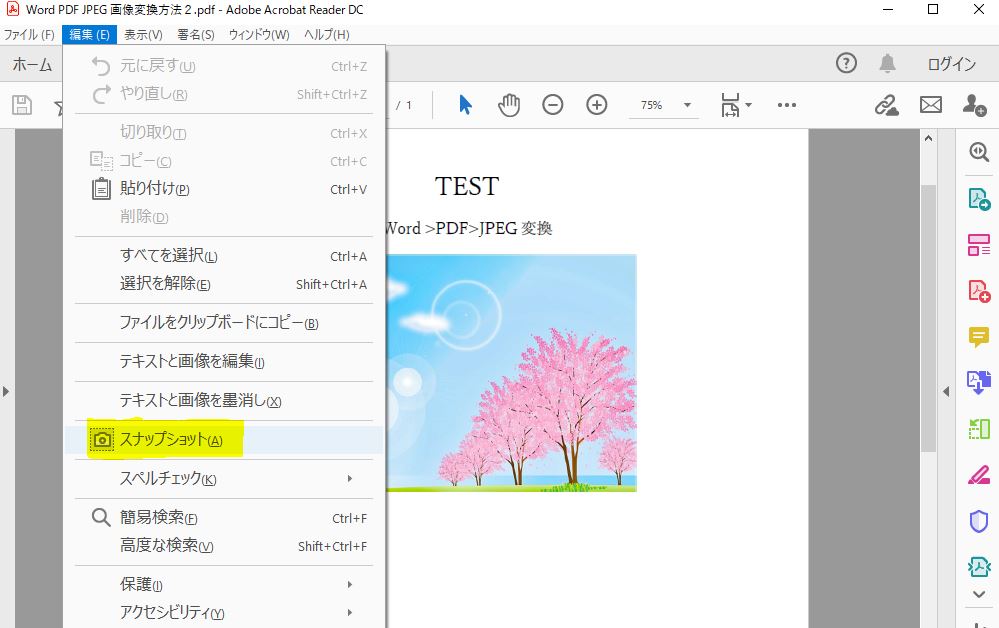Close the 編集(E) menu in the menu bar
This screenshot has width=999, height=628.
pyautogui.click(x=89, y=34)
